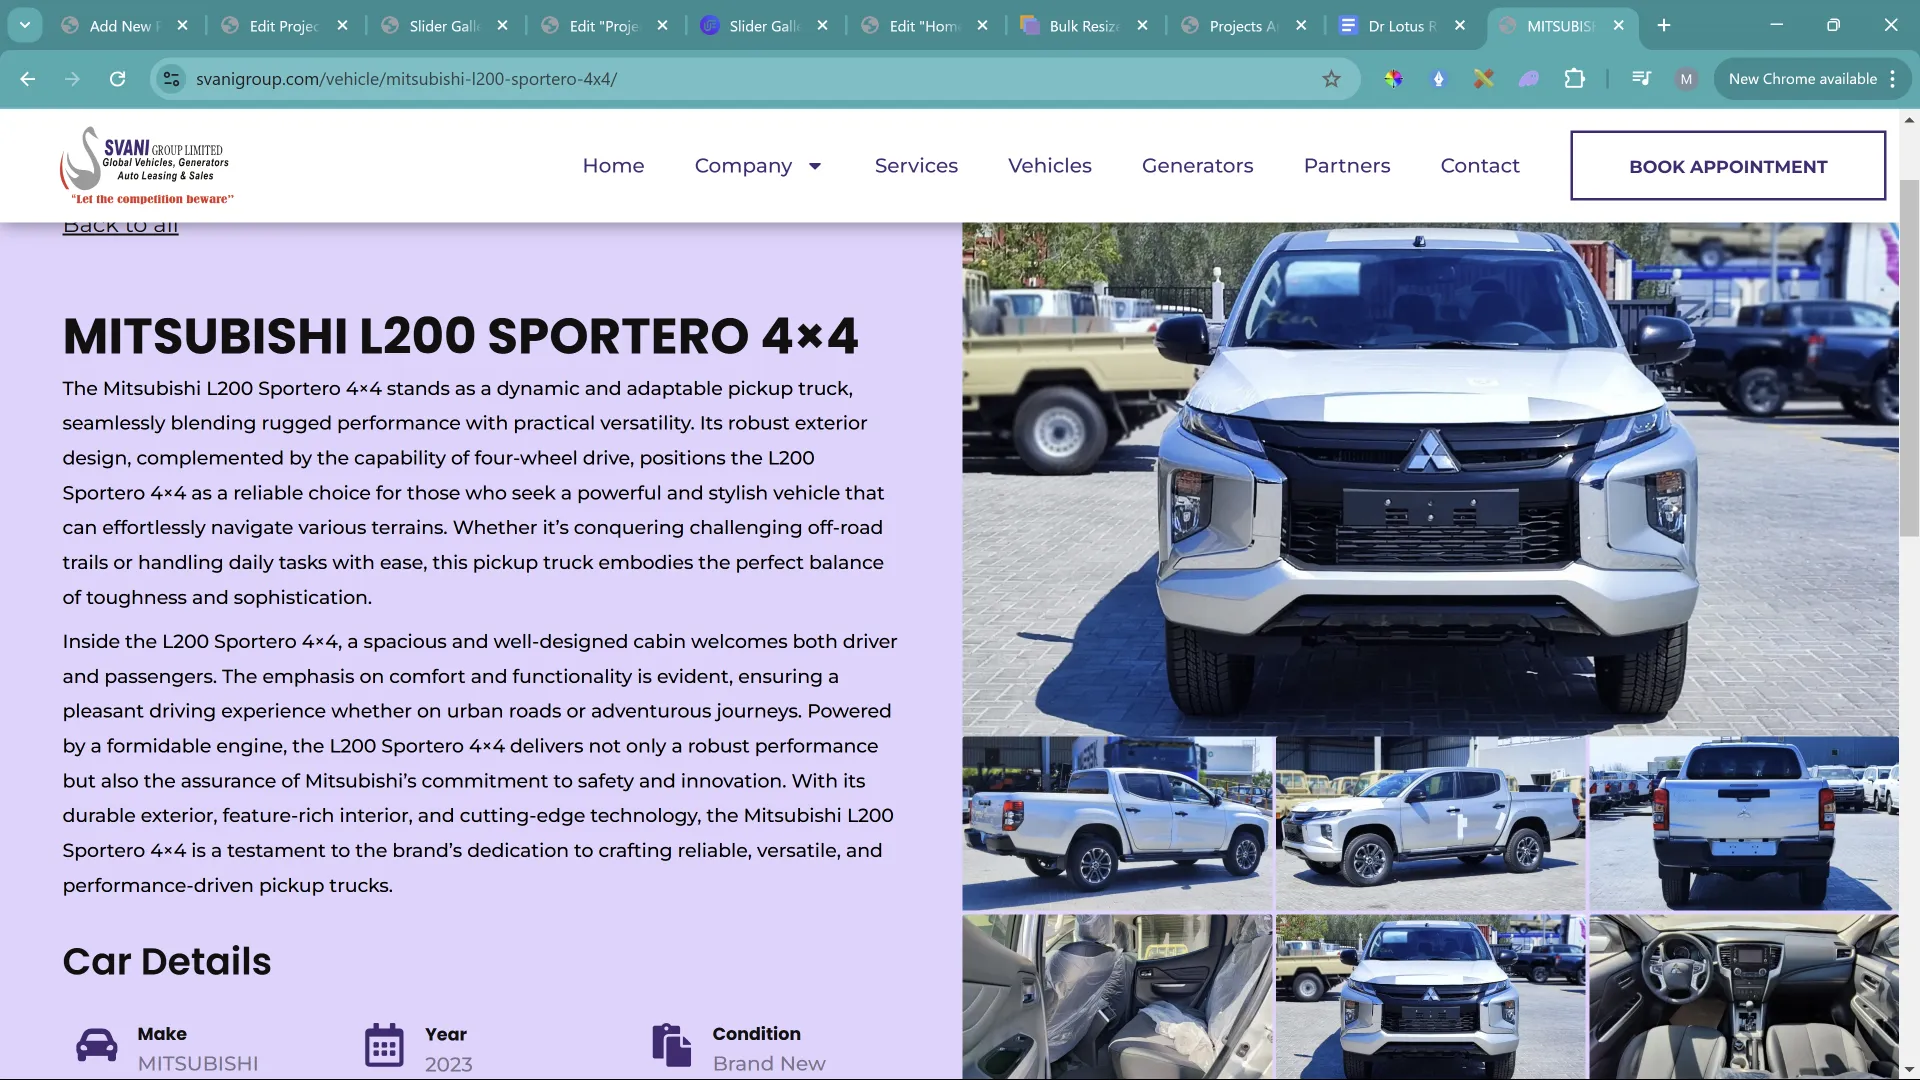Open Chrome menu three dots

(x=1893, y=79)
